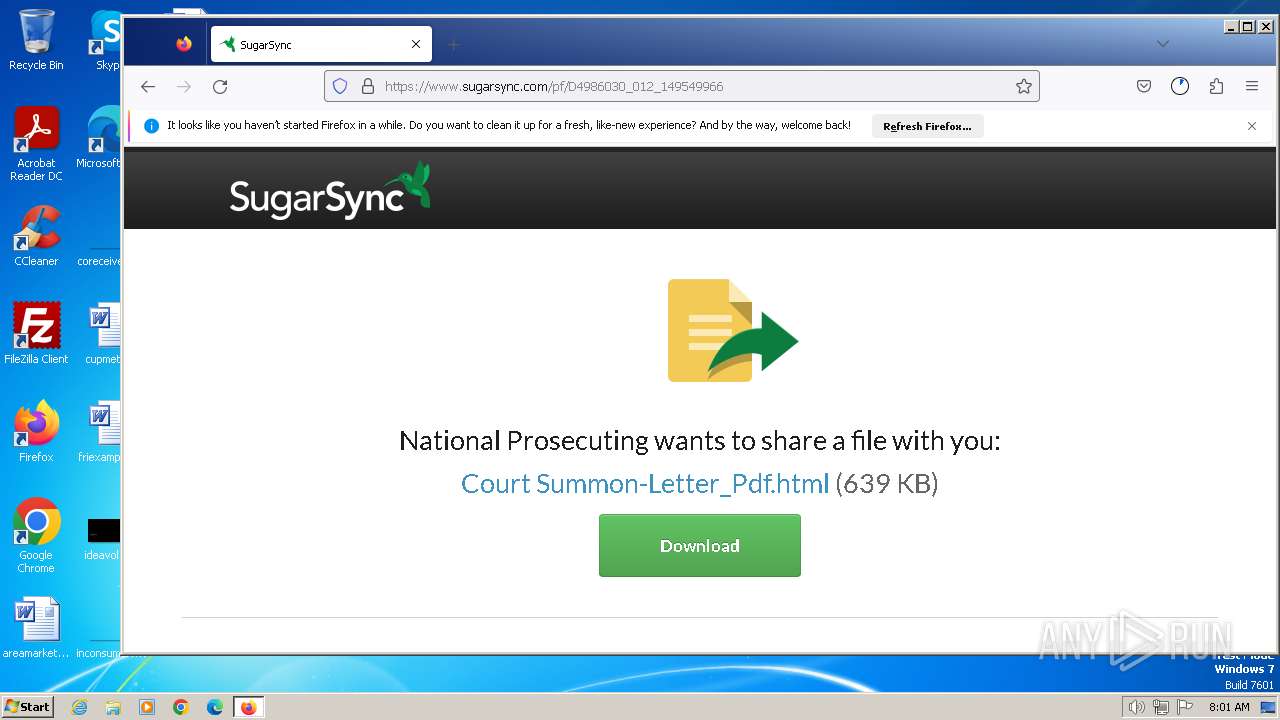
Task: Save page to Pocket
Action: 1144,86
